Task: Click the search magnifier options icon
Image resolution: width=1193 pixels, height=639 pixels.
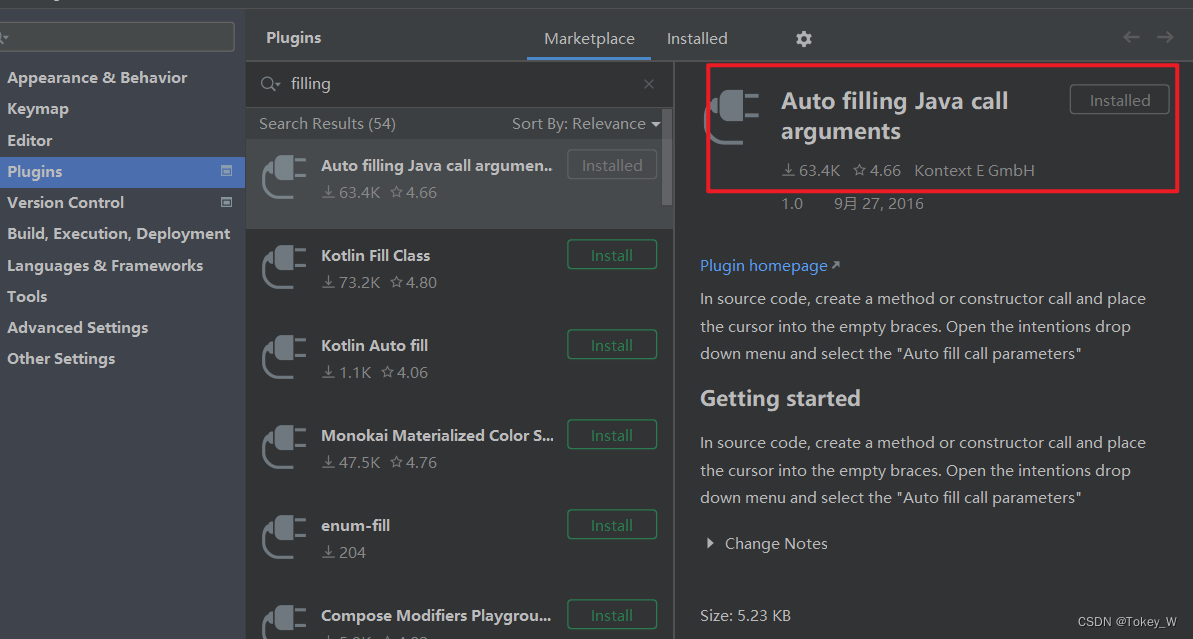Action: (x=270, y=84)
